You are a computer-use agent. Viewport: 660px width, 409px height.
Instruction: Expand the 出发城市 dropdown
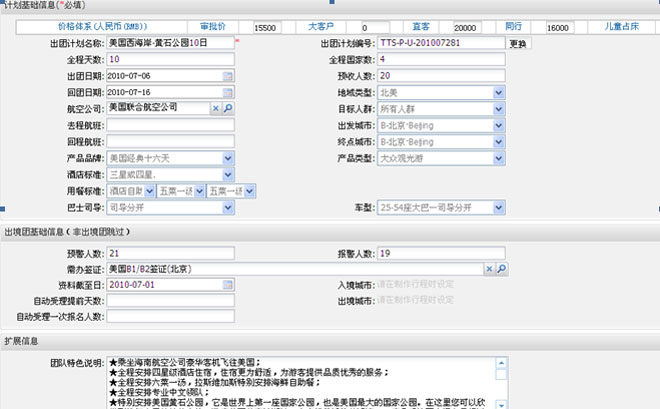[x=498, y=125]
